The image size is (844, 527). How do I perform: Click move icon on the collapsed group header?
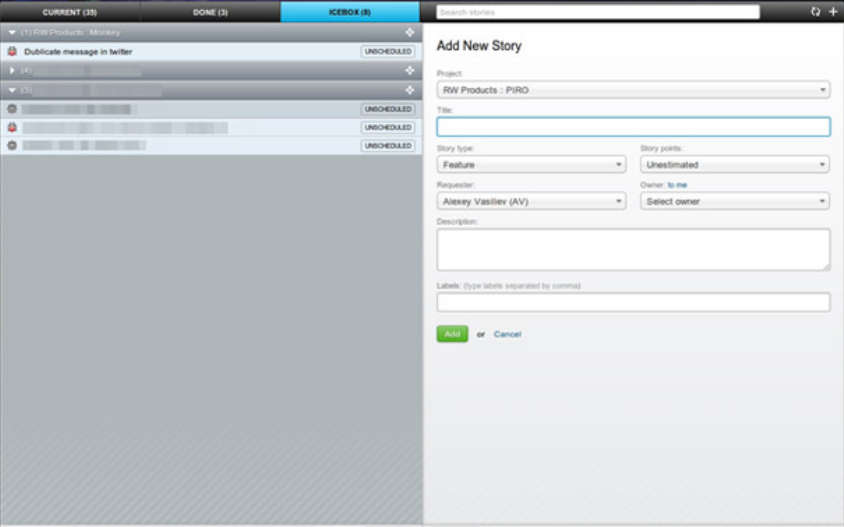(410, 71)
